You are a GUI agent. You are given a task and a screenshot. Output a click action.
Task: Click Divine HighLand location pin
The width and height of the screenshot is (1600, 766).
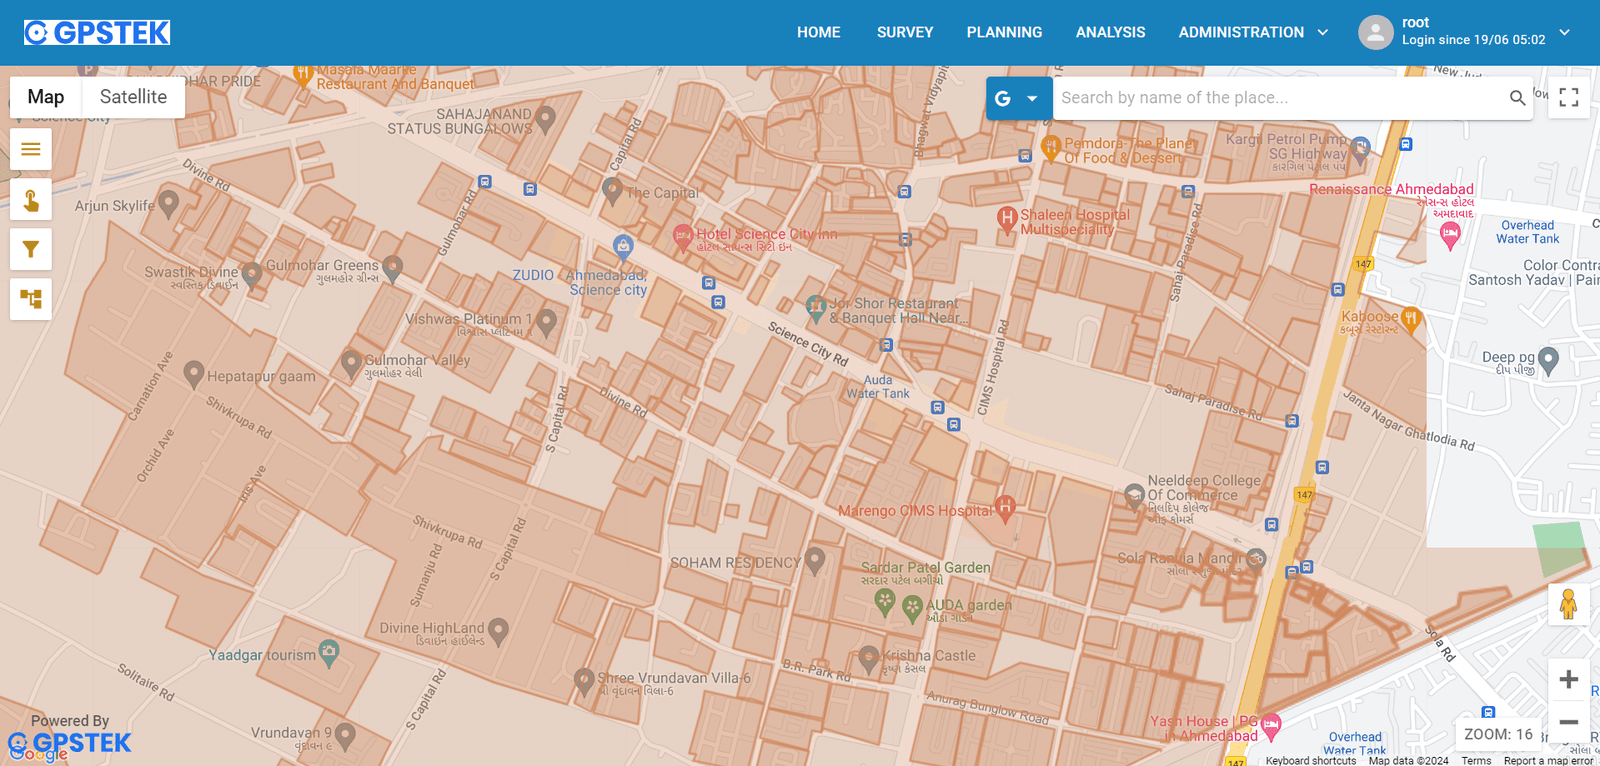pyautogui.click(x=498, y=631)
